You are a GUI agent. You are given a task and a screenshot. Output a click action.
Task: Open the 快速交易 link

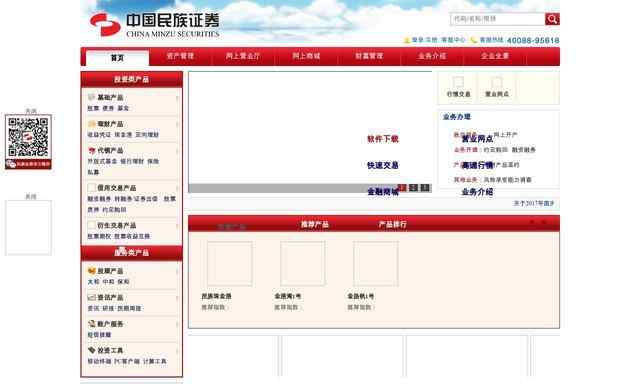click(383, 165)
